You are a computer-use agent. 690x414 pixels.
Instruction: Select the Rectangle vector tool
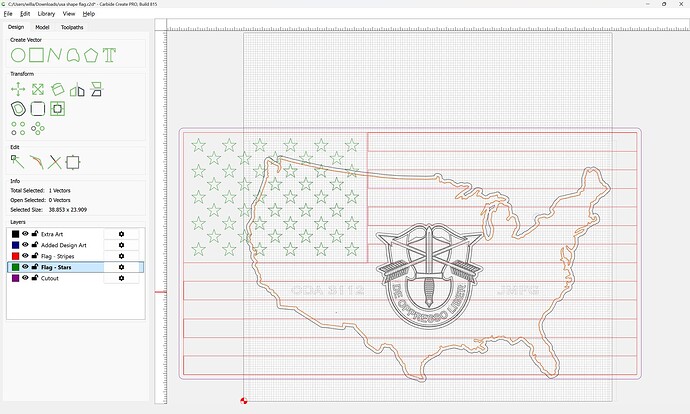point(37,55)
